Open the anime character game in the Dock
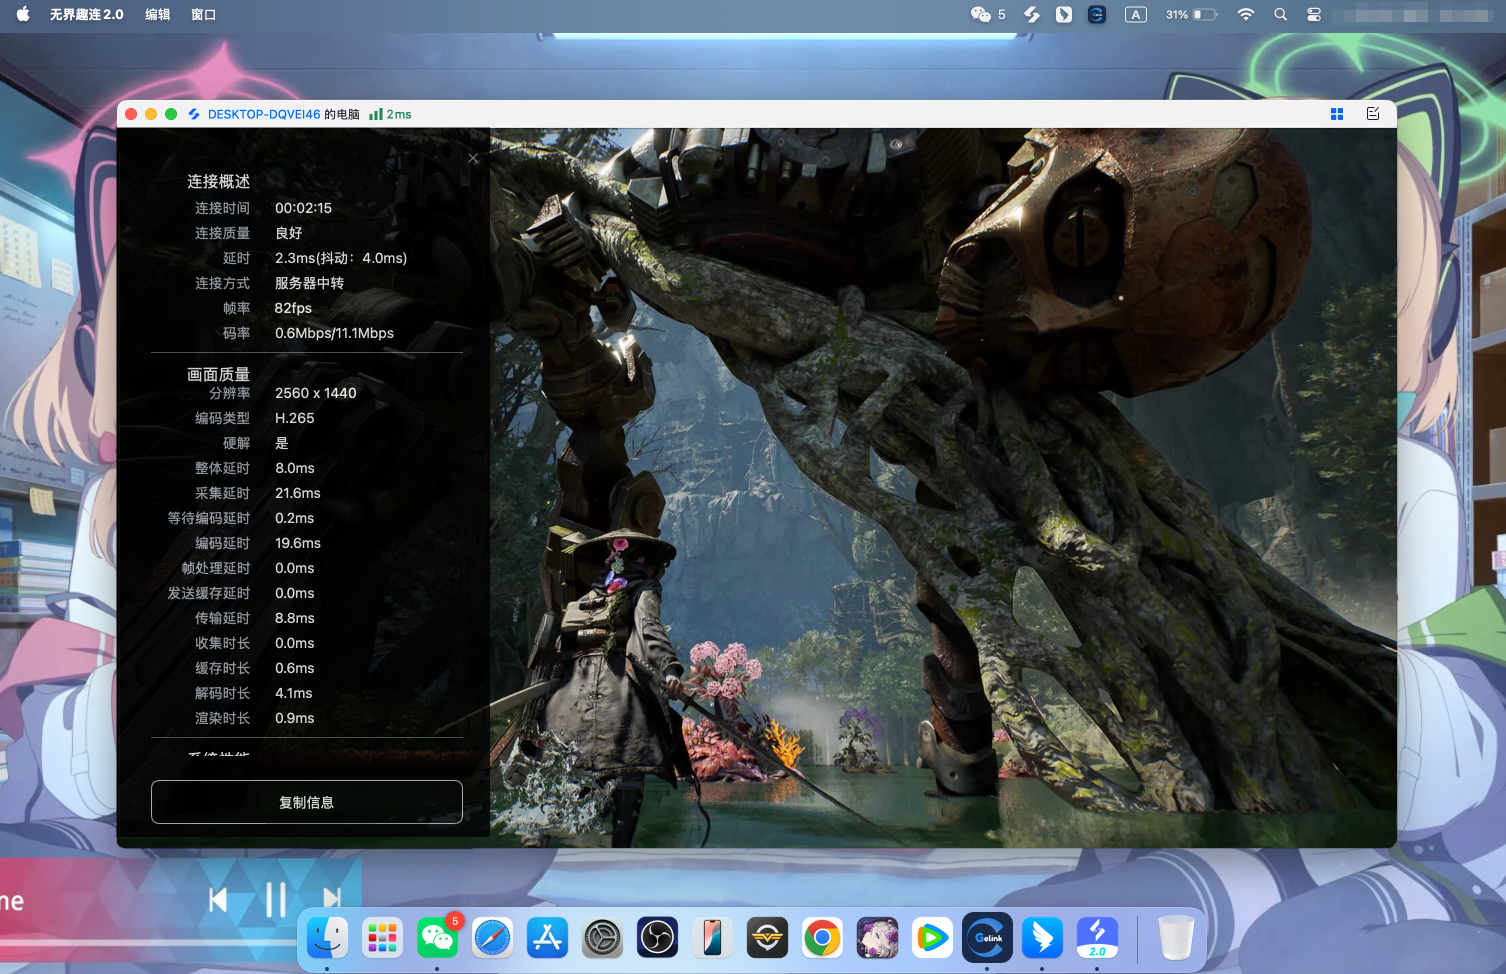 pos(878,938)
